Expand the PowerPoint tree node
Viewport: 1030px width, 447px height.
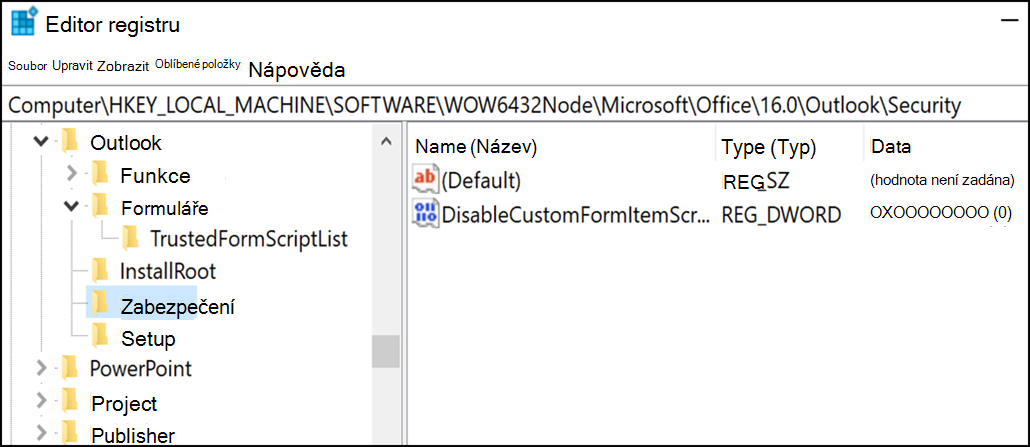pos(41,367)
